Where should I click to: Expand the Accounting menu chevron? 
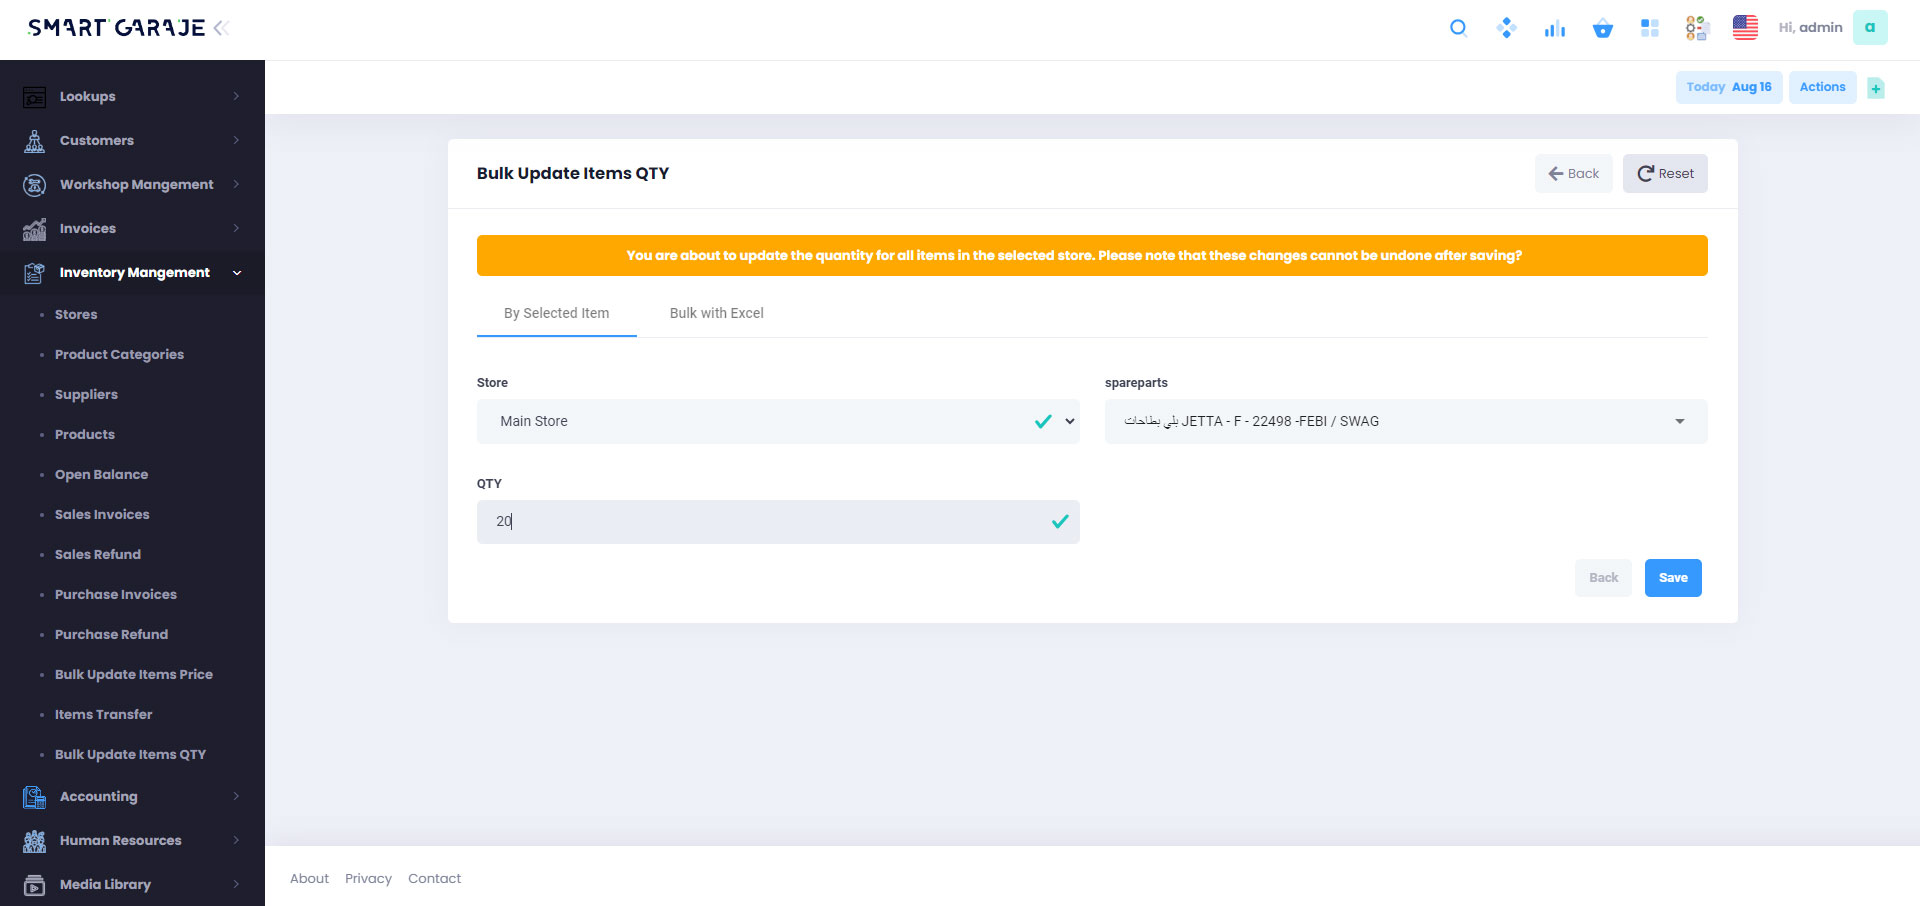236,796
